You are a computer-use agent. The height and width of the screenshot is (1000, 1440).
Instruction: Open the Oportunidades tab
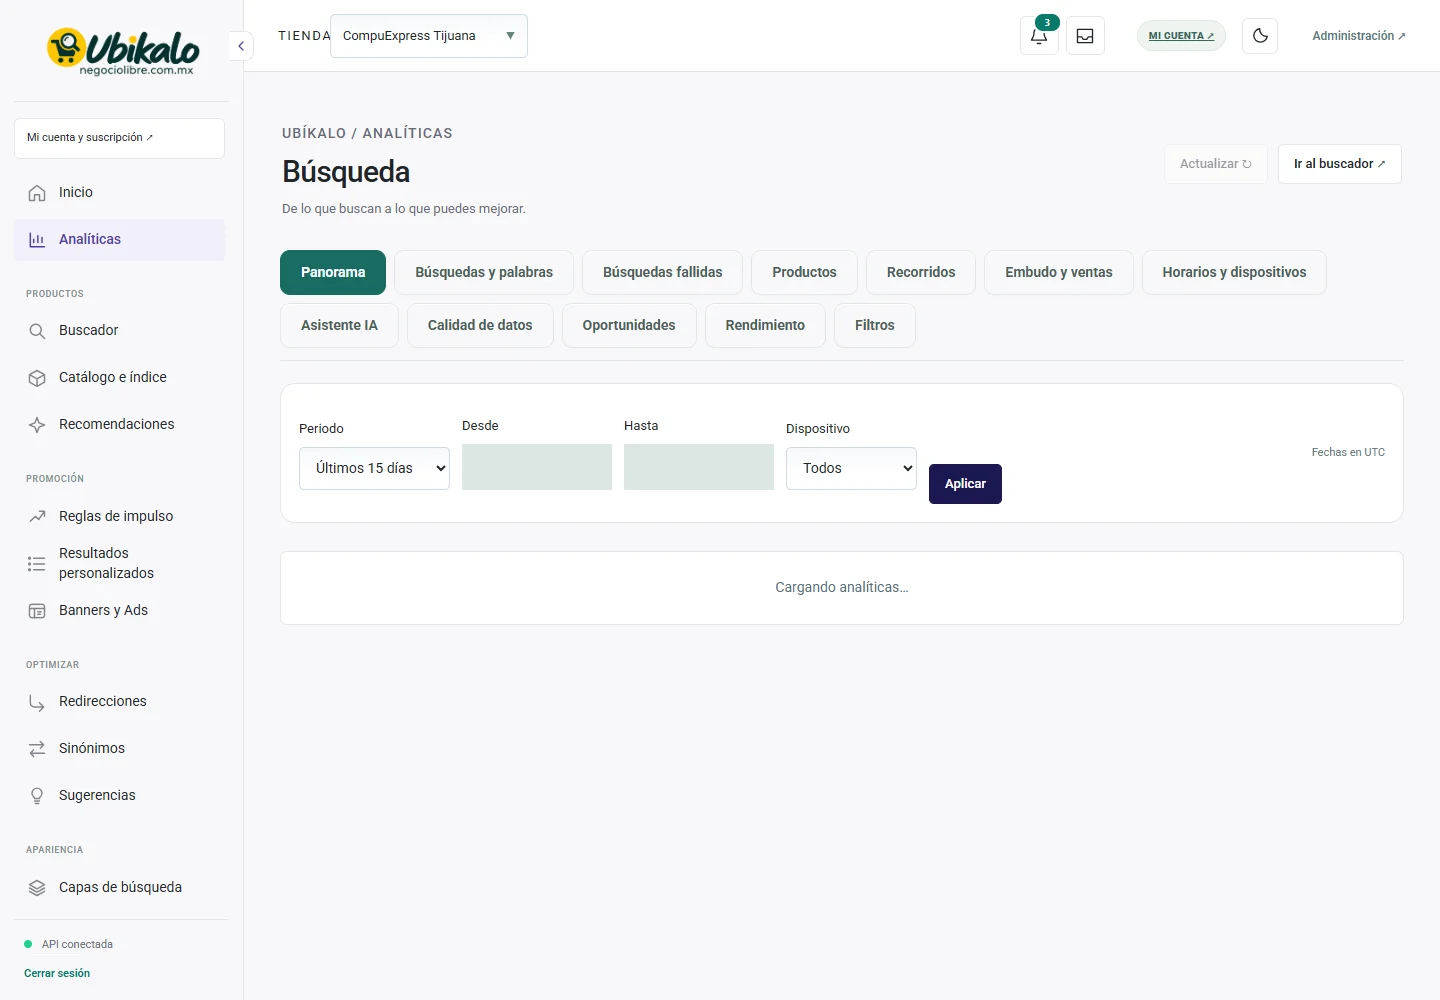pos(629,325)
